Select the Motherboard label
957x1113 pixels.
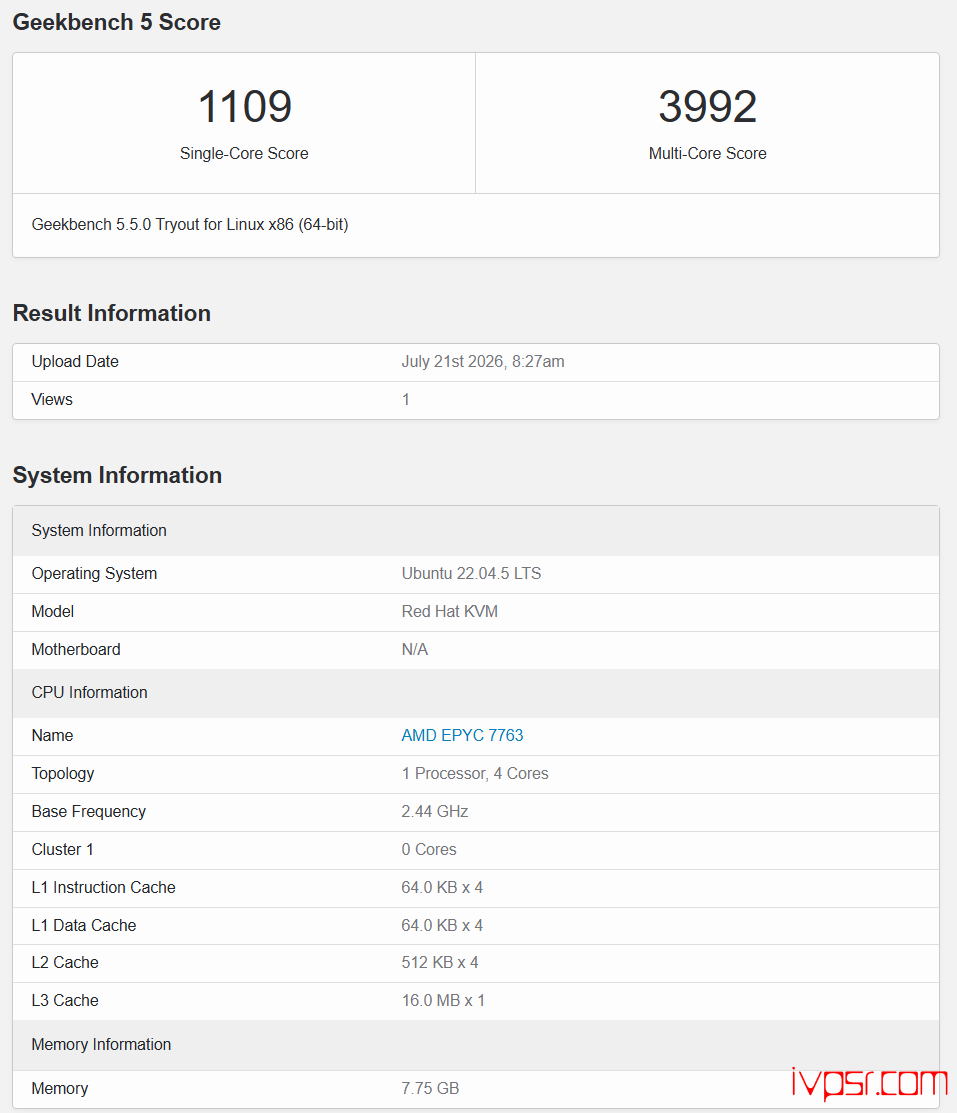pos(76,649)
